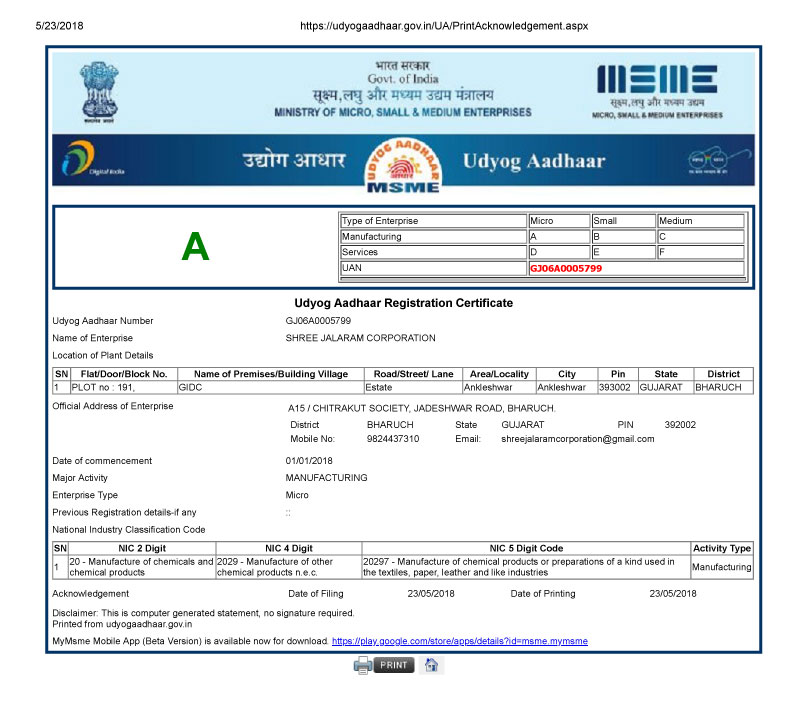
Task: Click the Digital India logo
Action: pos(93,159)
